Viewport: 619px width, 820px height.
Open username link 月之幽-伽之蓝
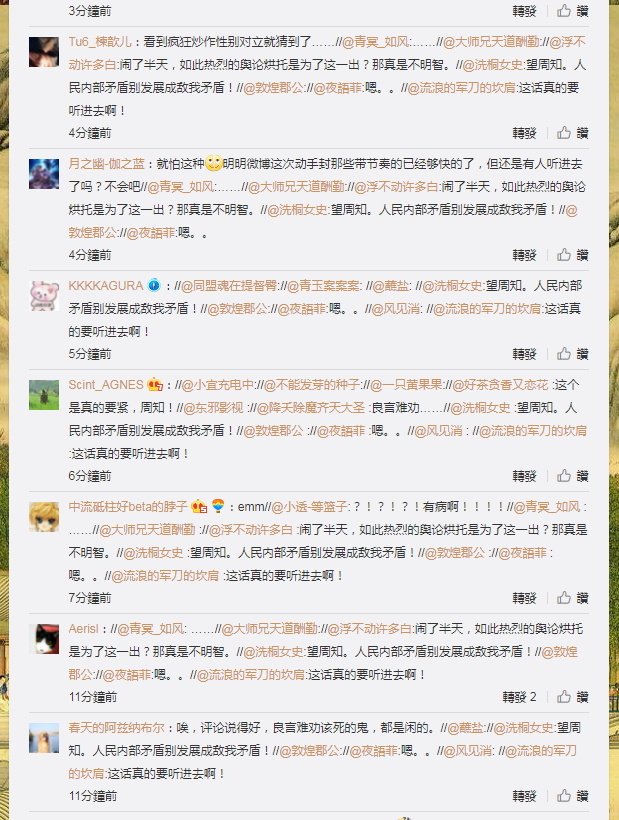point(107,164)
